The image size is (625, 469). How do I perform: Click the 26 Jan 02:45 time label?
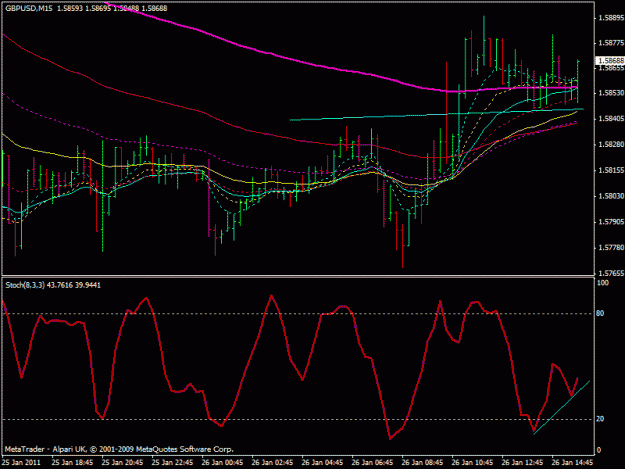pyautogui.click(x=273, y=463)
